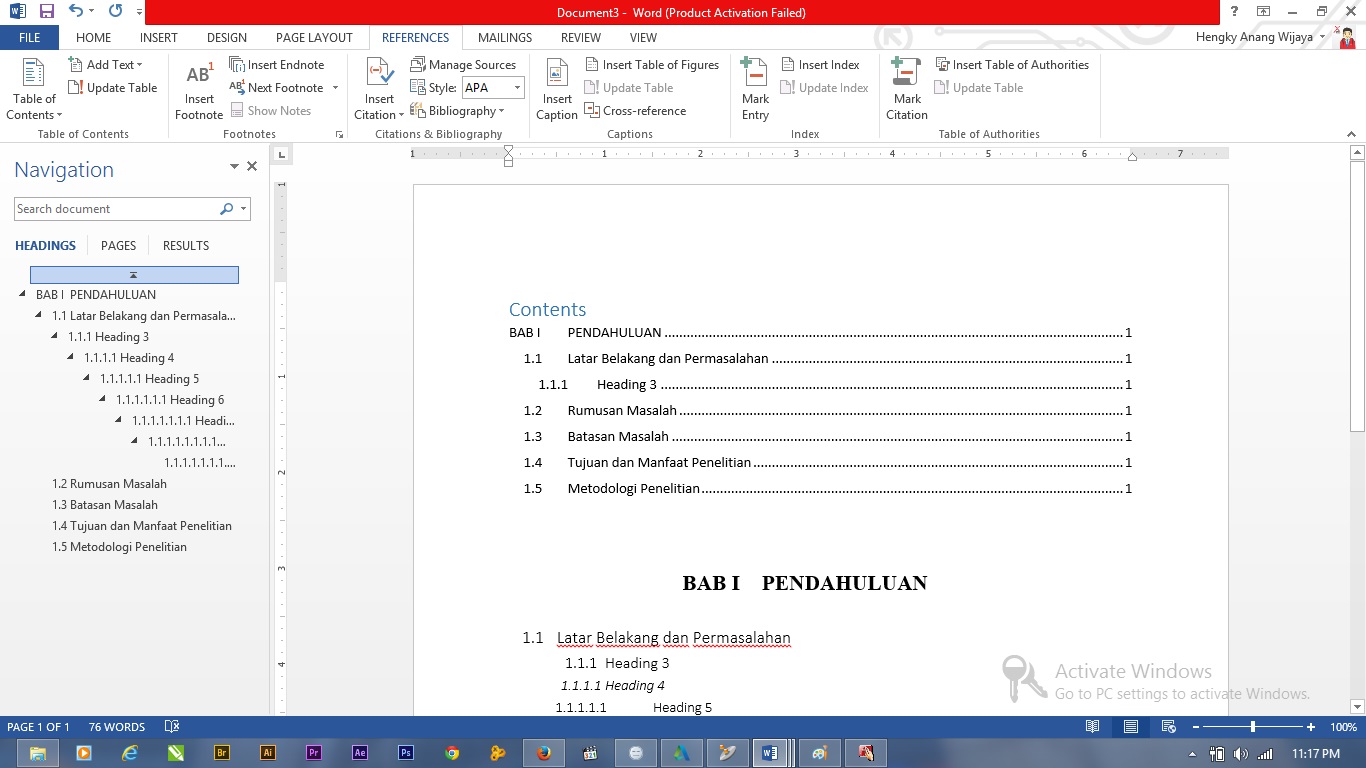This screenshot has height=768, width=1366.
Task: Collapse the BAB I PENDAHULUAN heading tree
Action: pos(22,294)
